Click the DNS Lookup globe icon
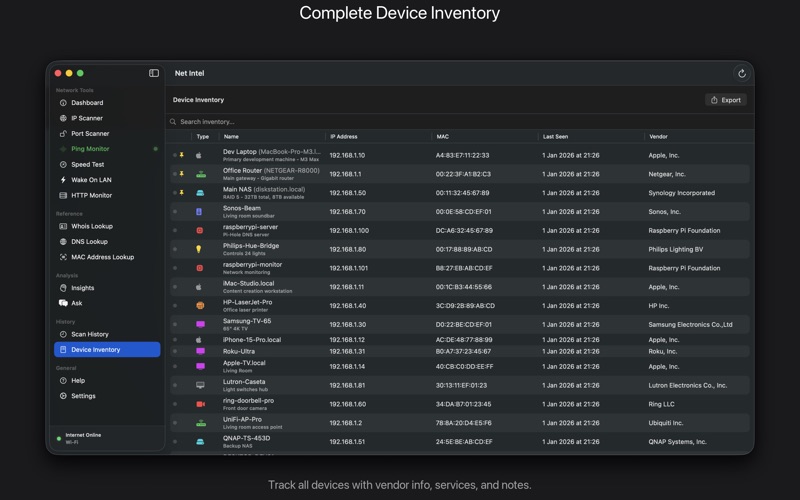 [x=63, y=241]
